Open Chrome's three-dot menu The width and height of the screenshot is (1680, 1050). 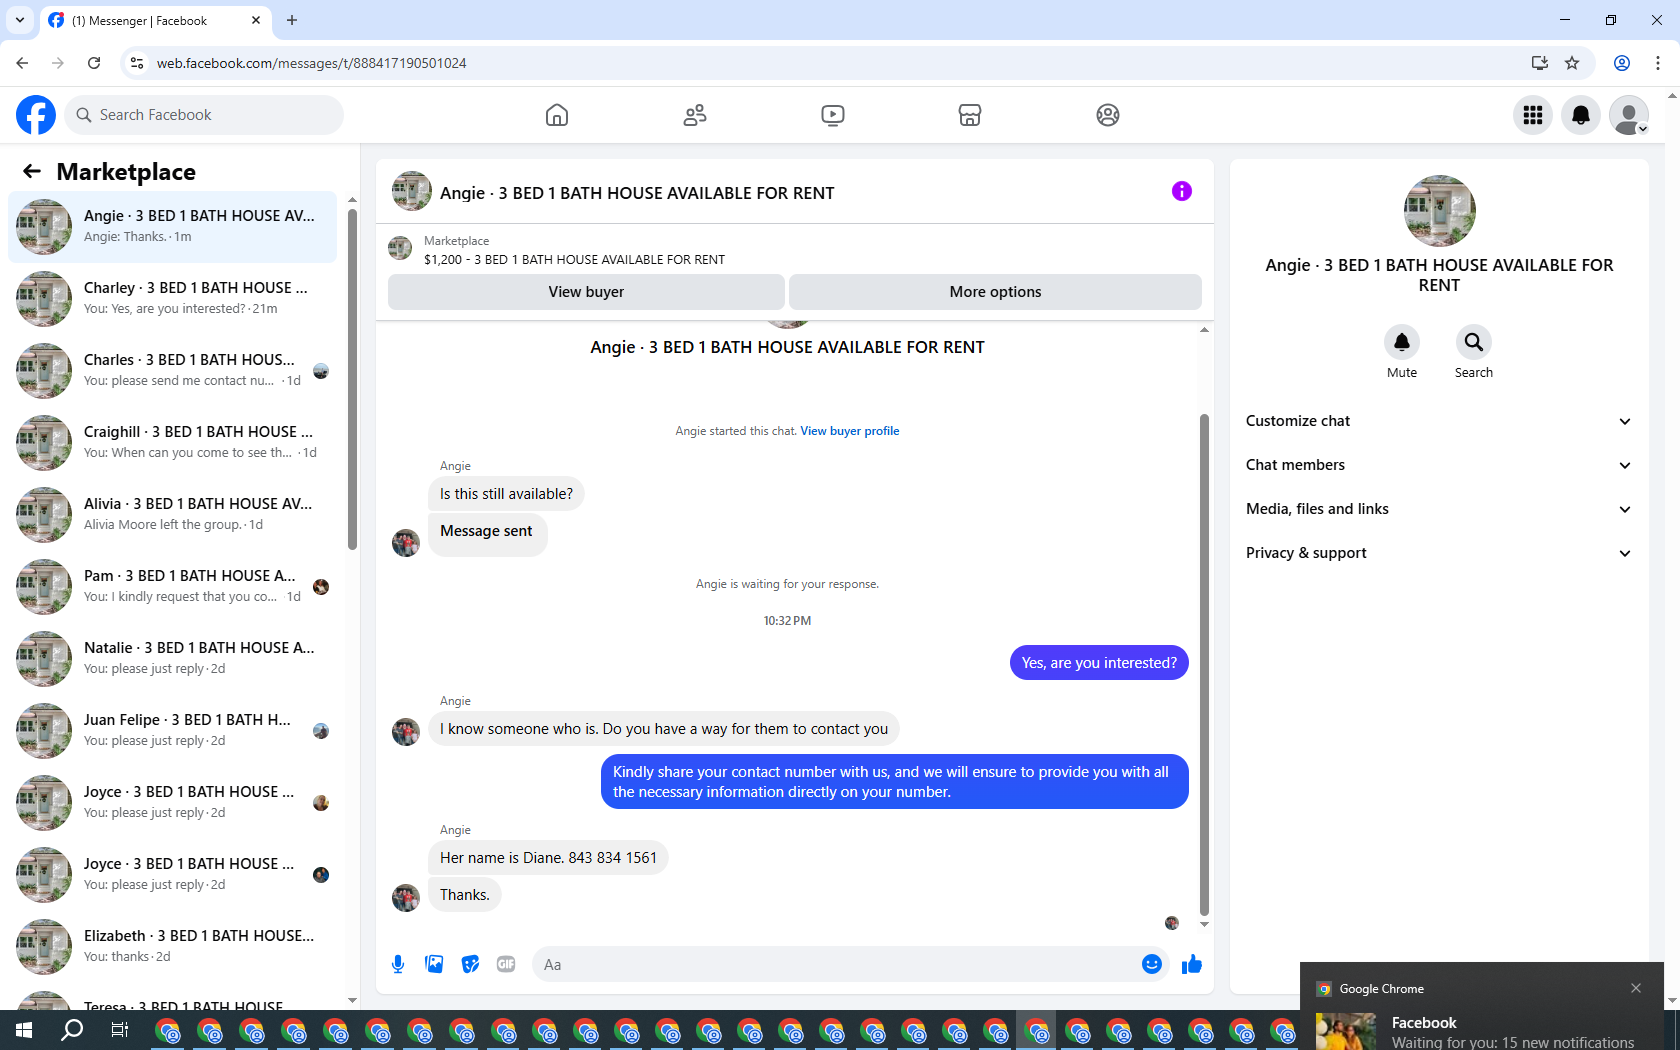coord(1658,63)
